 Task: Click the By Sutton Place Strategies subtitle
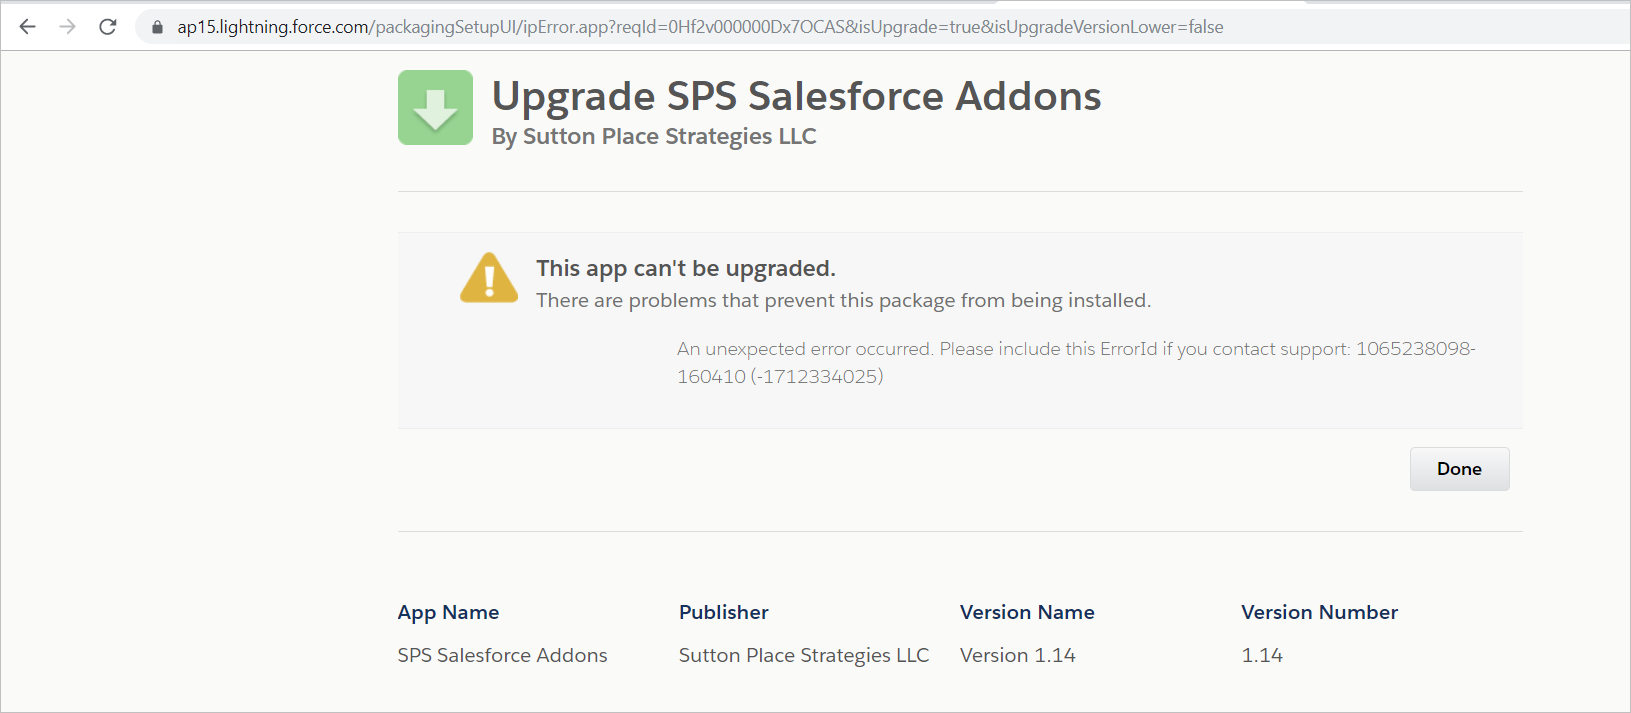(654, 137)
